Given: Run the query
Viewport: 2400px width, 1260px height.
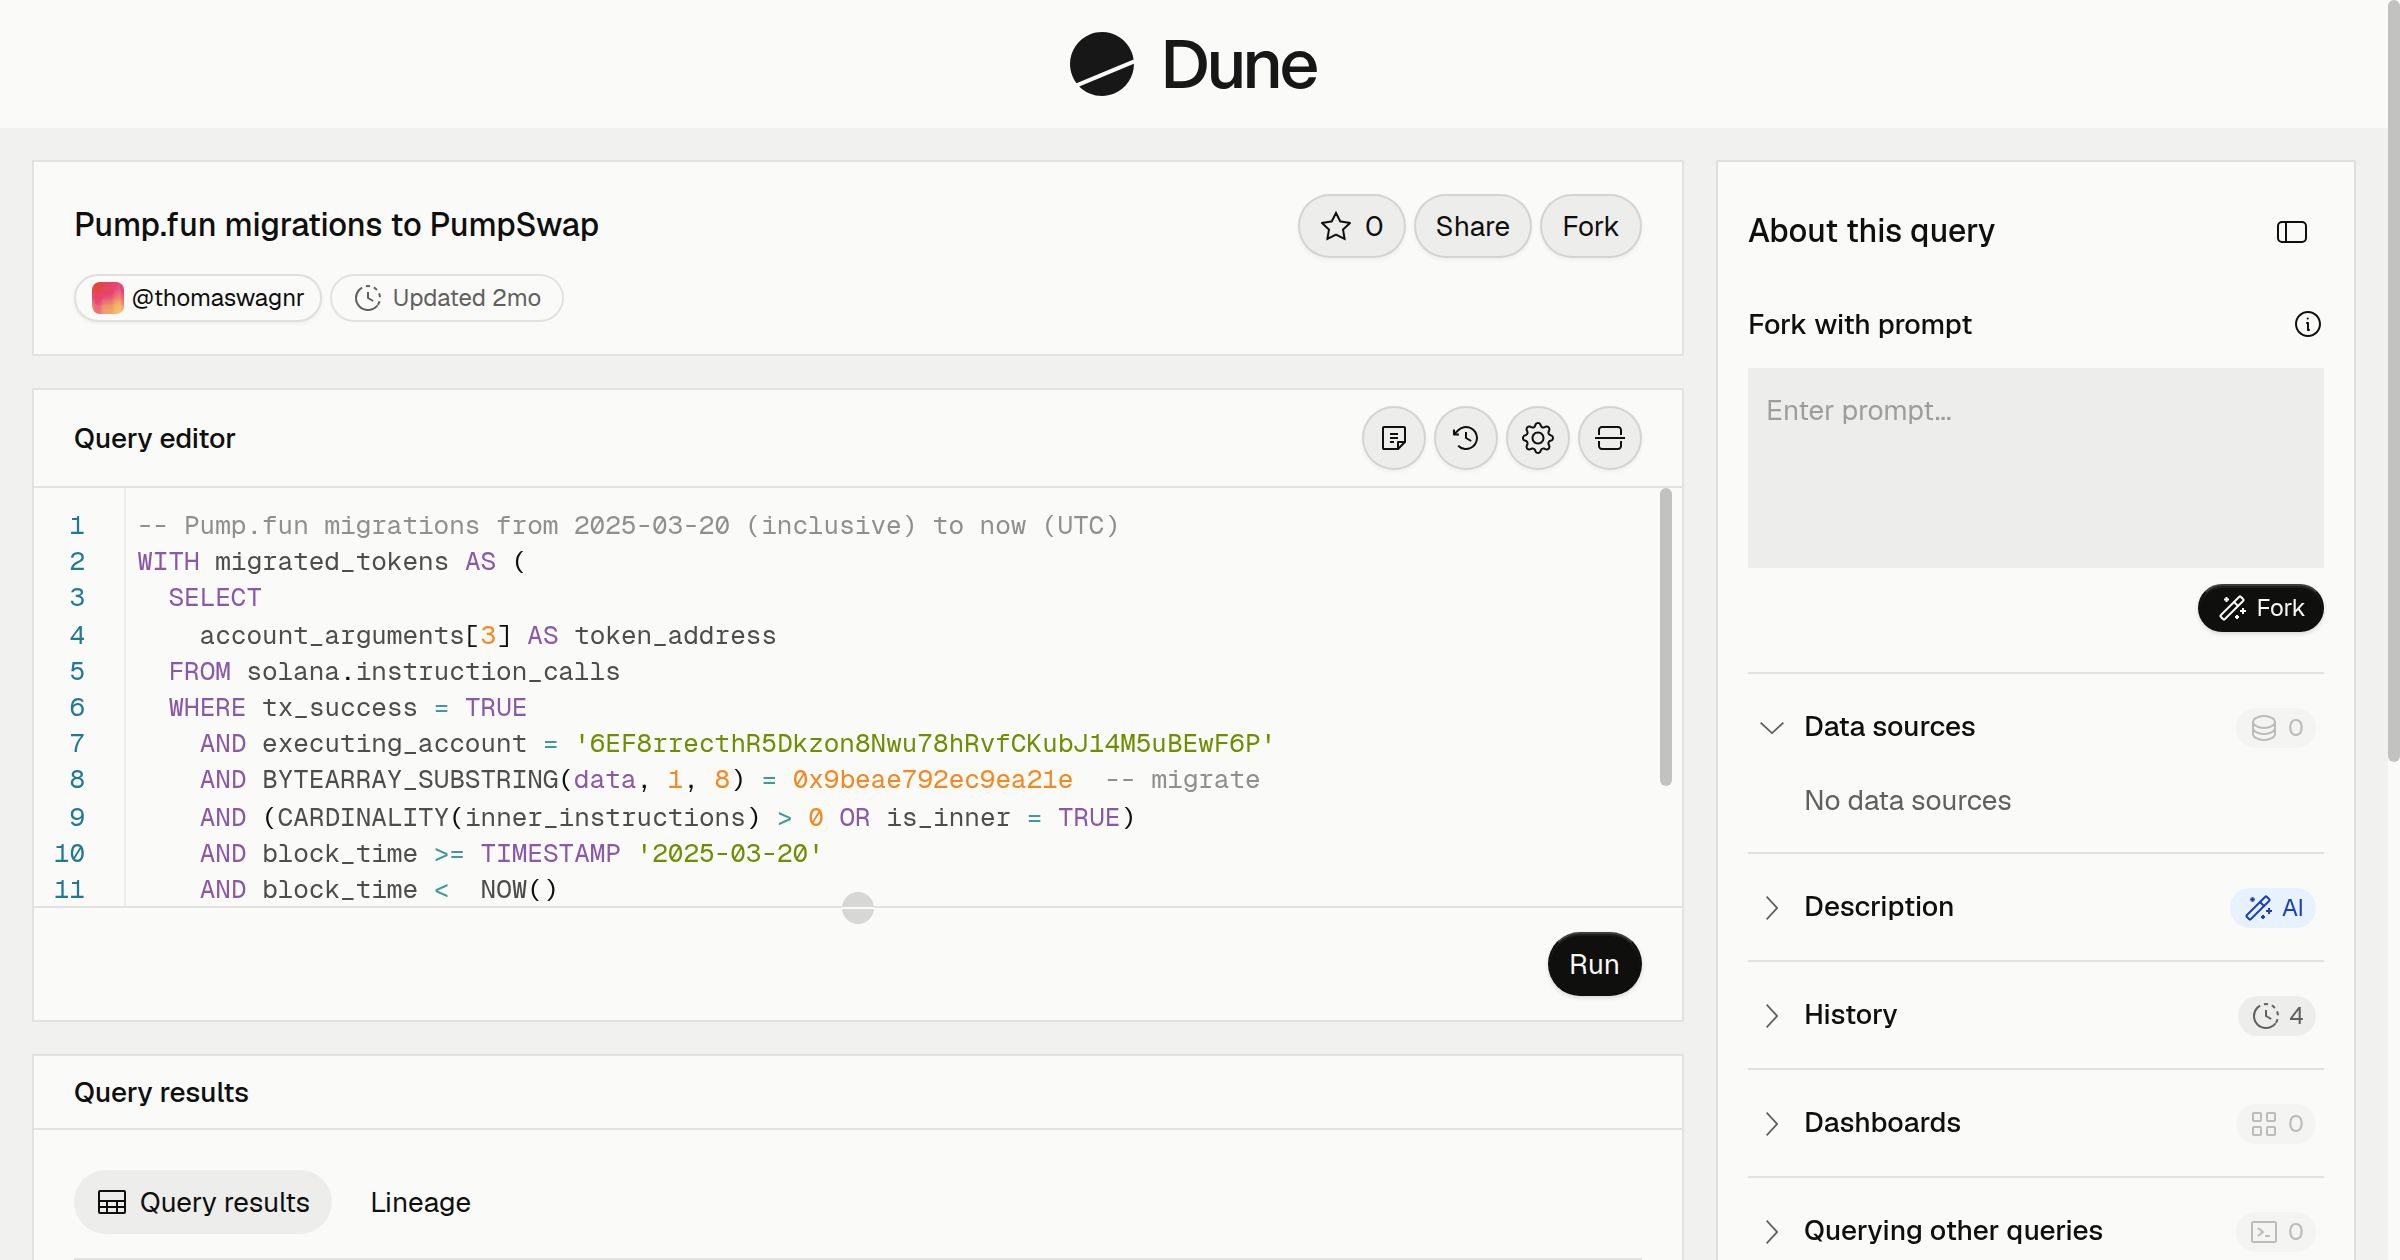Looking at the screenshot, I should pos(1594,964).
